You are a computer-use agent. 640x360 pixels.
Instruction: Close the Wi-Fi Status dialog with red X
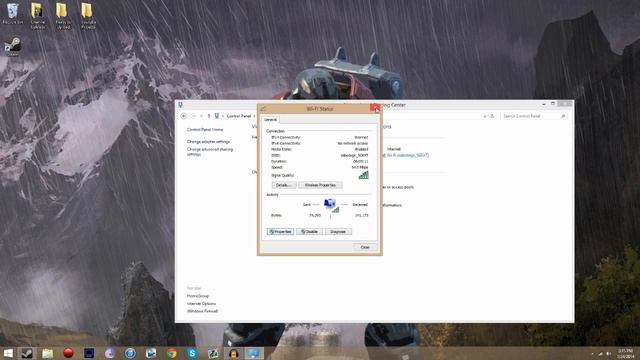tap(375, 108)
